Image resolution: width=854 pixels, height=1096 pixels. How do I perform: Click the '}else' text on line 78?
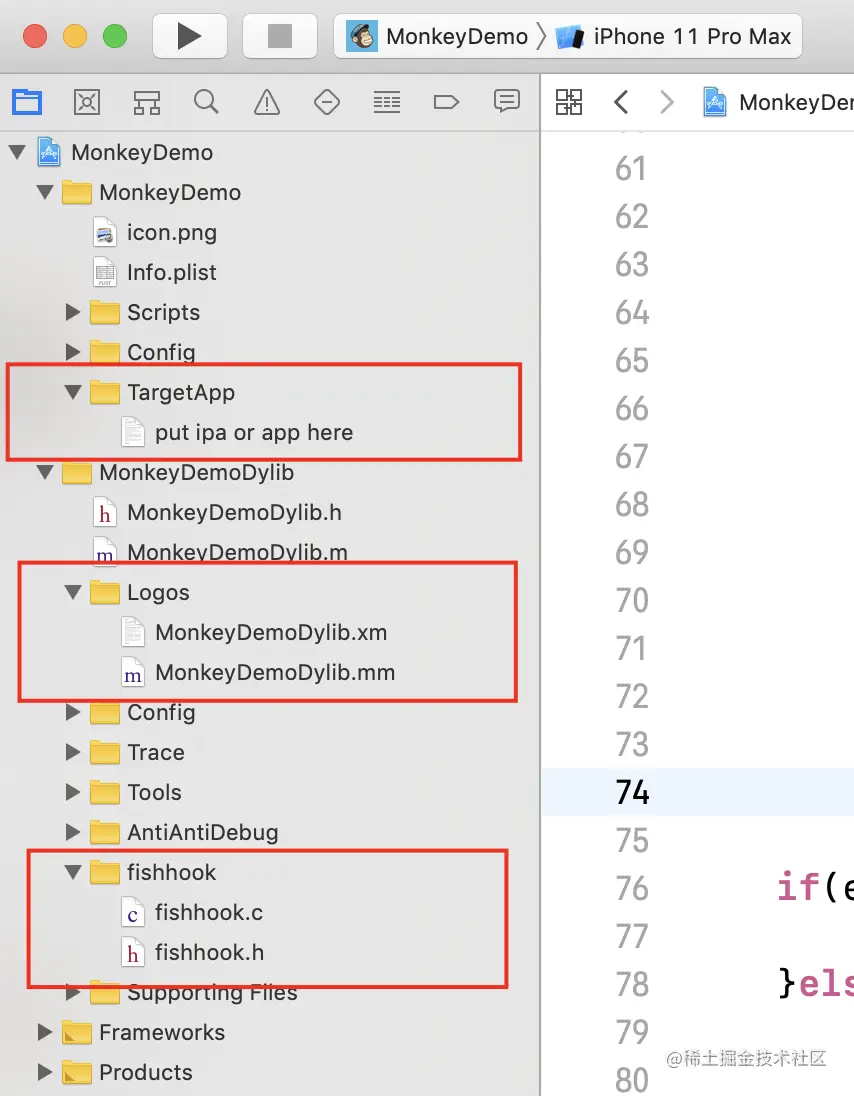tap(816, 983)
